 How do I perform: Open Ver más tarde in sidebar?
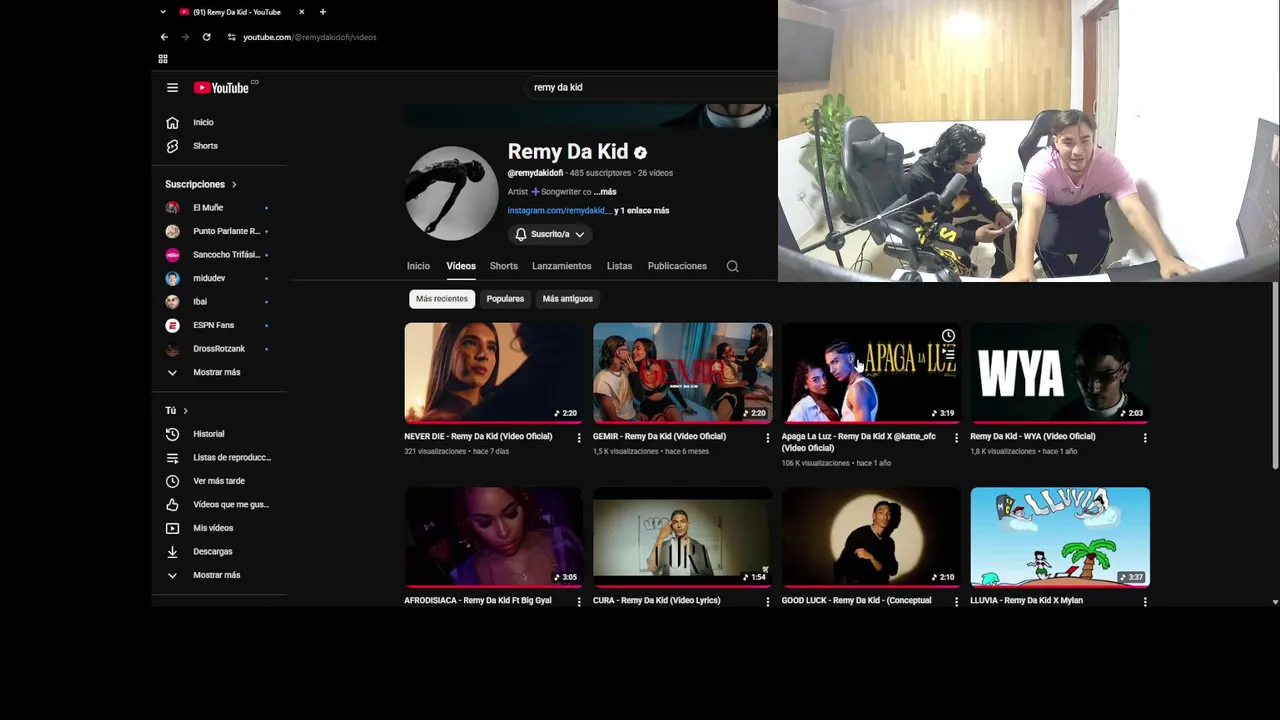[x=219, y=481]
